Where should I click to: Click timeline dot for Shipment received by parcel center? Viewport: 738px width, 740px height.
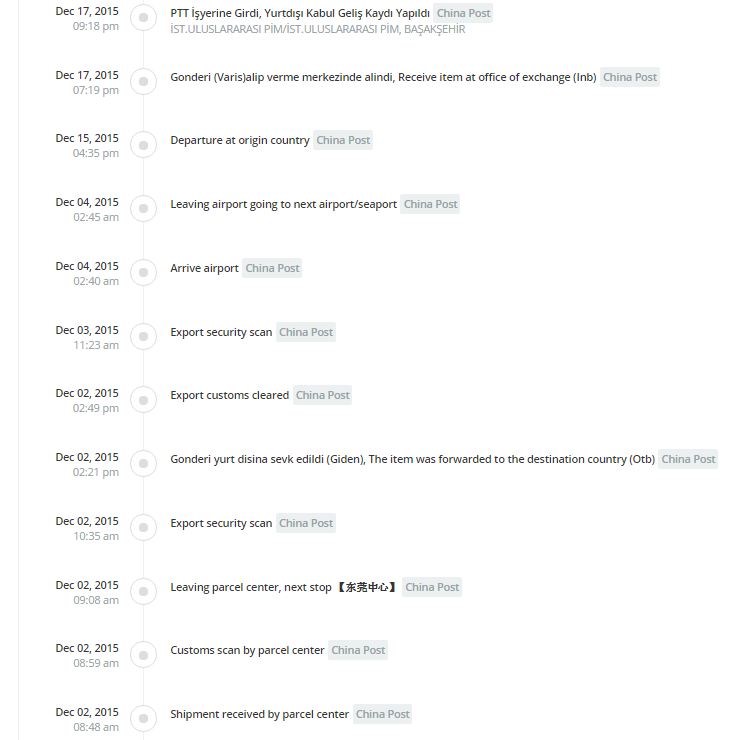(x=143, y=719)
